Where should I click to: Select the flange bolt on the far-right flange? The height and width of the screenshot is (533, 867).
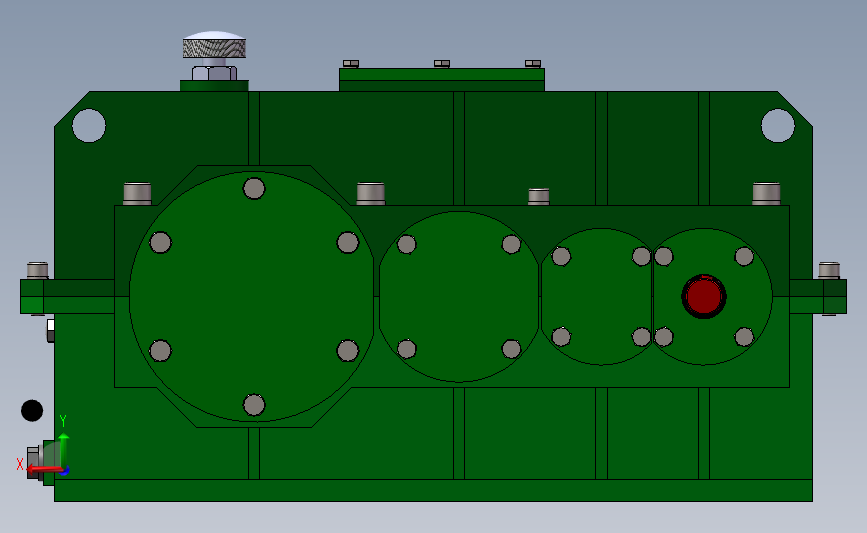(x=829, y=270)
